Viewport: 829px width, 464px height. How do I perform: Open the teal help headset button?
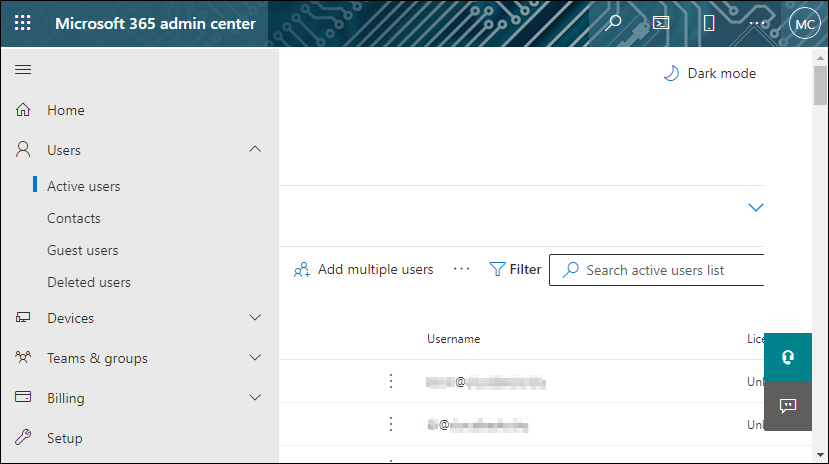pyautogui.click(x=788, y=357)
